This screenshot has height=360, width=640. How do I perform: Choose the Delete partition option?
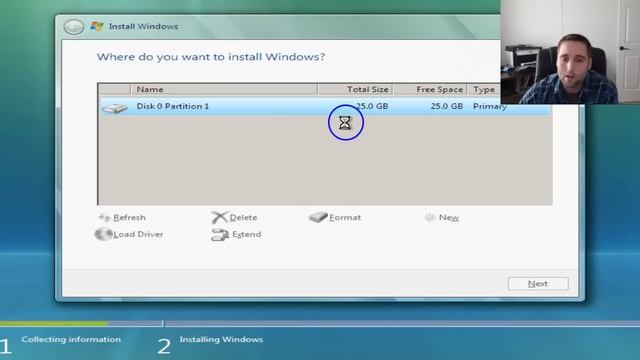(x=243, y=218)
